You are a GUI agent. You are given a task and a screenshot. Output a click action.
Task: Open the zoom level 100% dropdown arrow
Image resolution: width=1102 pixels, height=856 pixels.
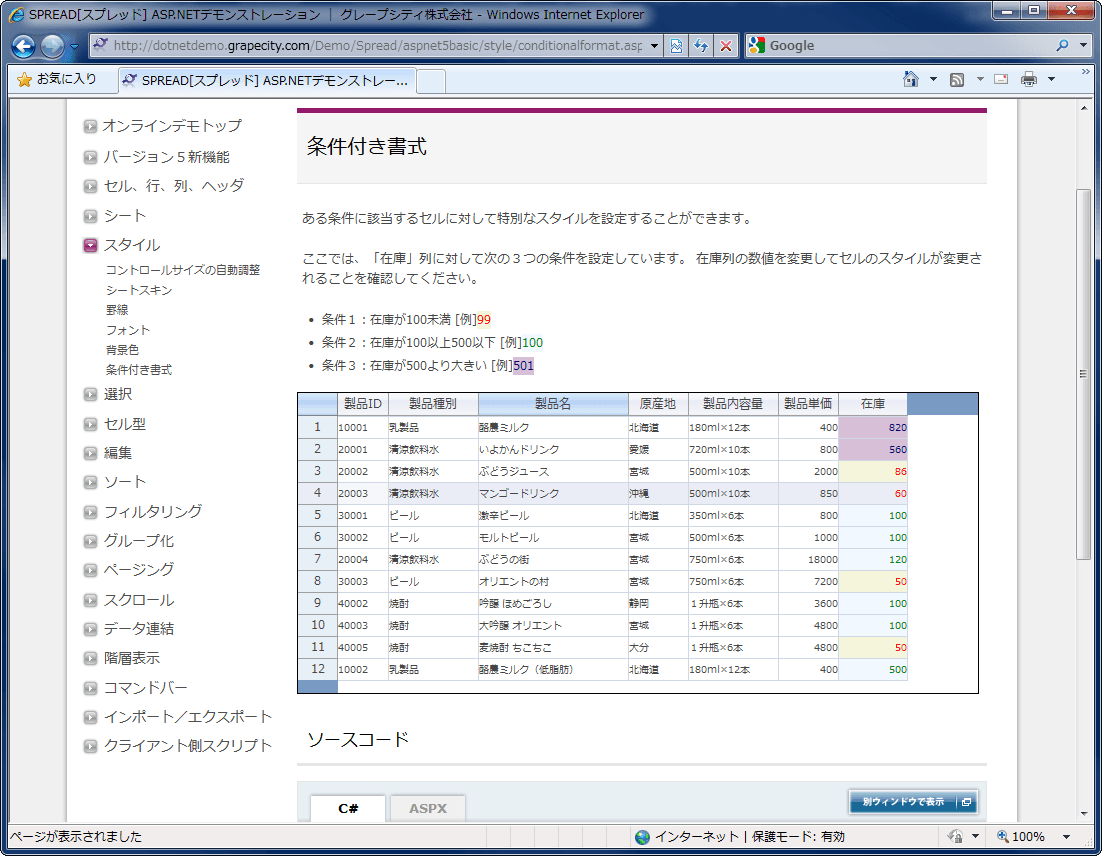pyautogui.click(x=1066, y=837)
